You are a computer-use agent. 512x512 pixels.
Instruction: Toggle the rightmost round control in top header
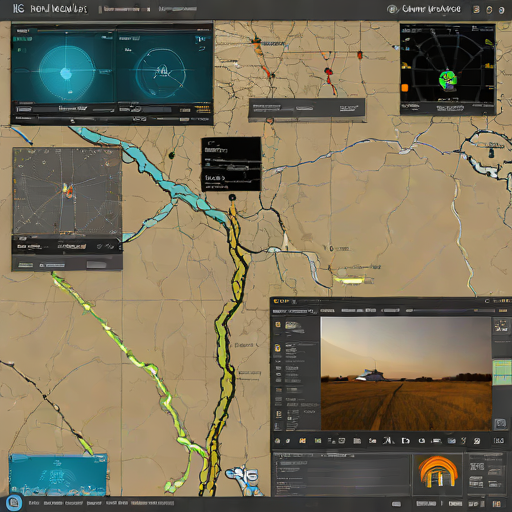pos(501,10)
